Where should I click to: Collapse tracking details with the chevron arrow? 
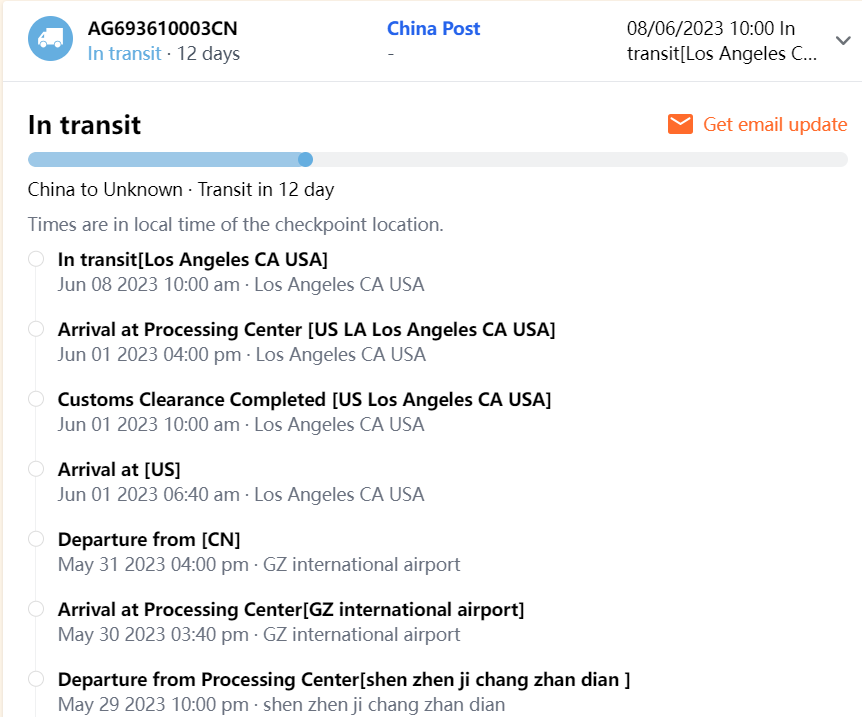(x=843, y=40)
